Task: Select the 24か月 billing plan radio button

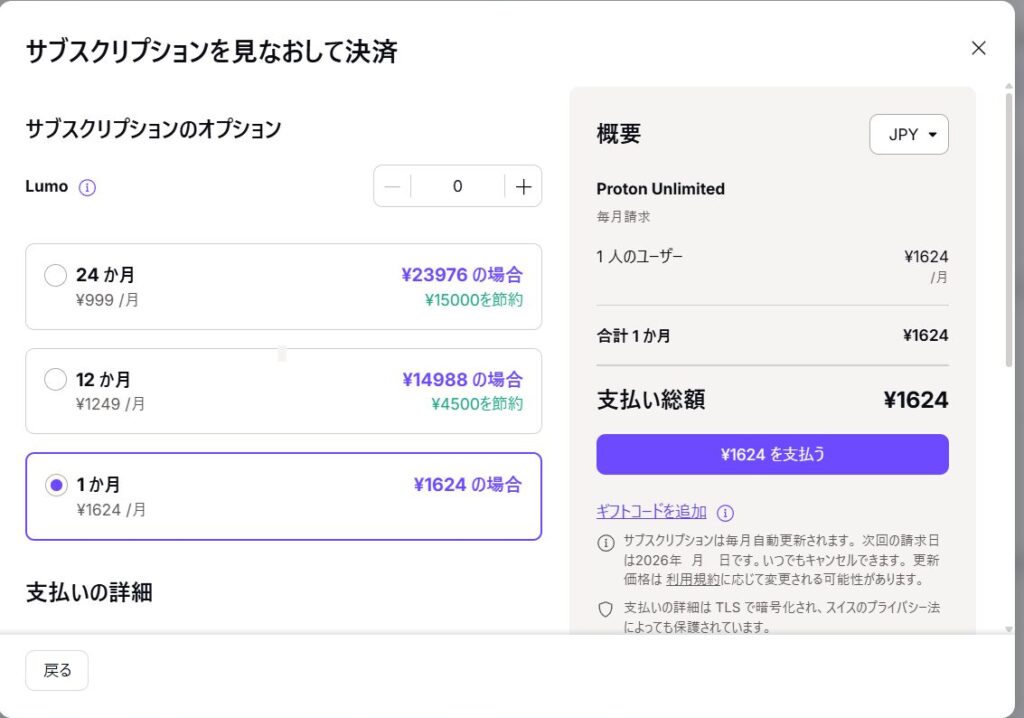Action: pos(55,275)
